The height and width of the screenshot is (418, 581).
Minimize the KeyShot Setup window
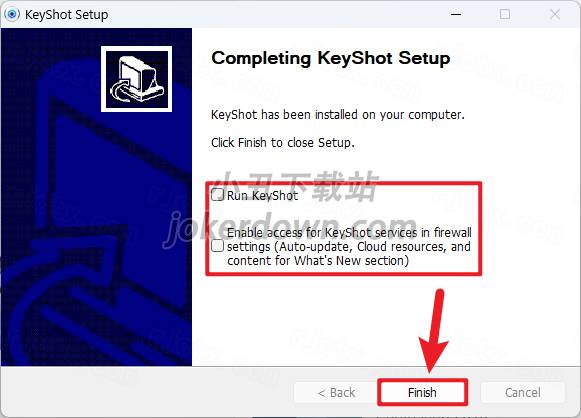pyautogui.click(x=456, y=14)
